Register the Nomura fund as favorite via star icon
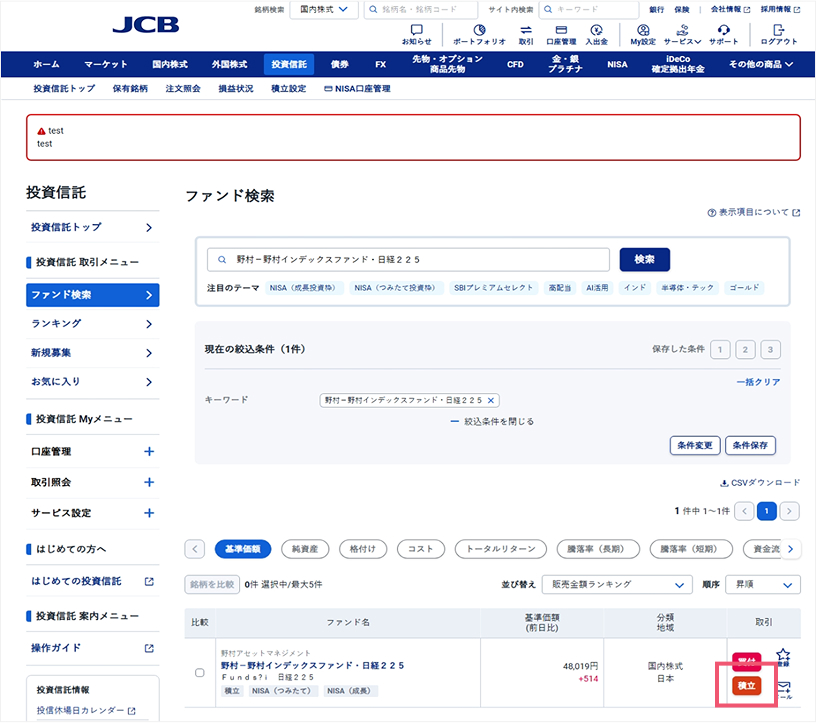Viewport: 816px width, 723px height. pos(783,653)
